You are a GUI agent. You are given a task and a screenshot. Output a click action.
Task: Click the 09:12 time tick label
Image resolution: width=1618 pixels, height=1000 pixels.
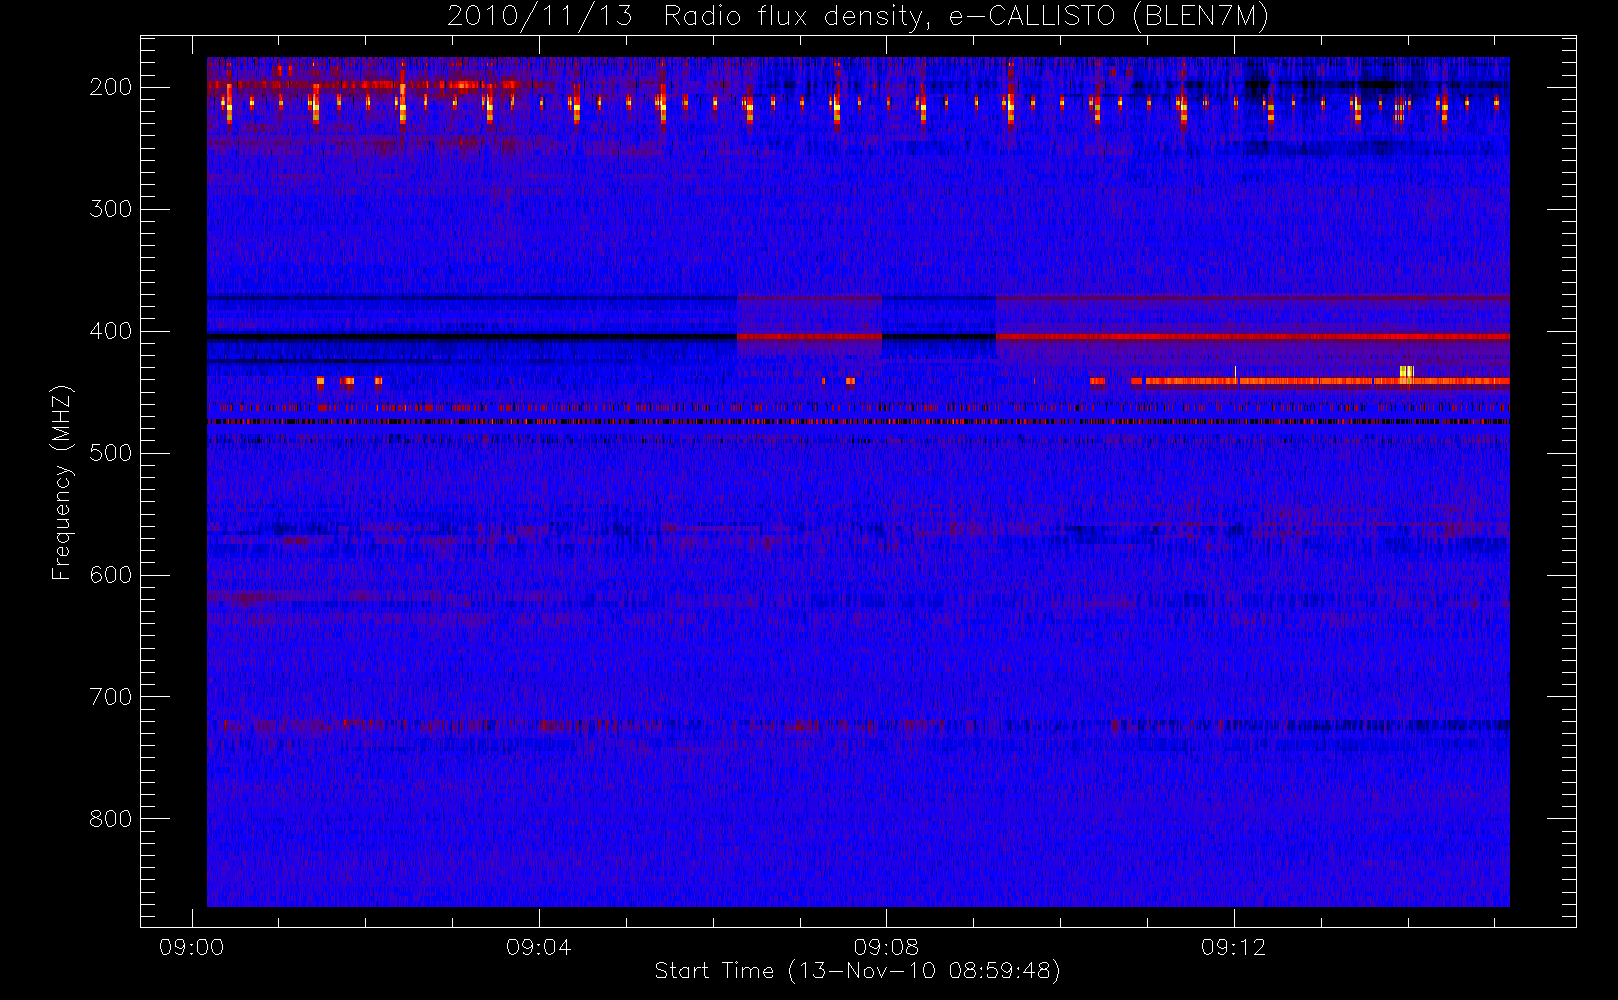tap(1233, 947)
